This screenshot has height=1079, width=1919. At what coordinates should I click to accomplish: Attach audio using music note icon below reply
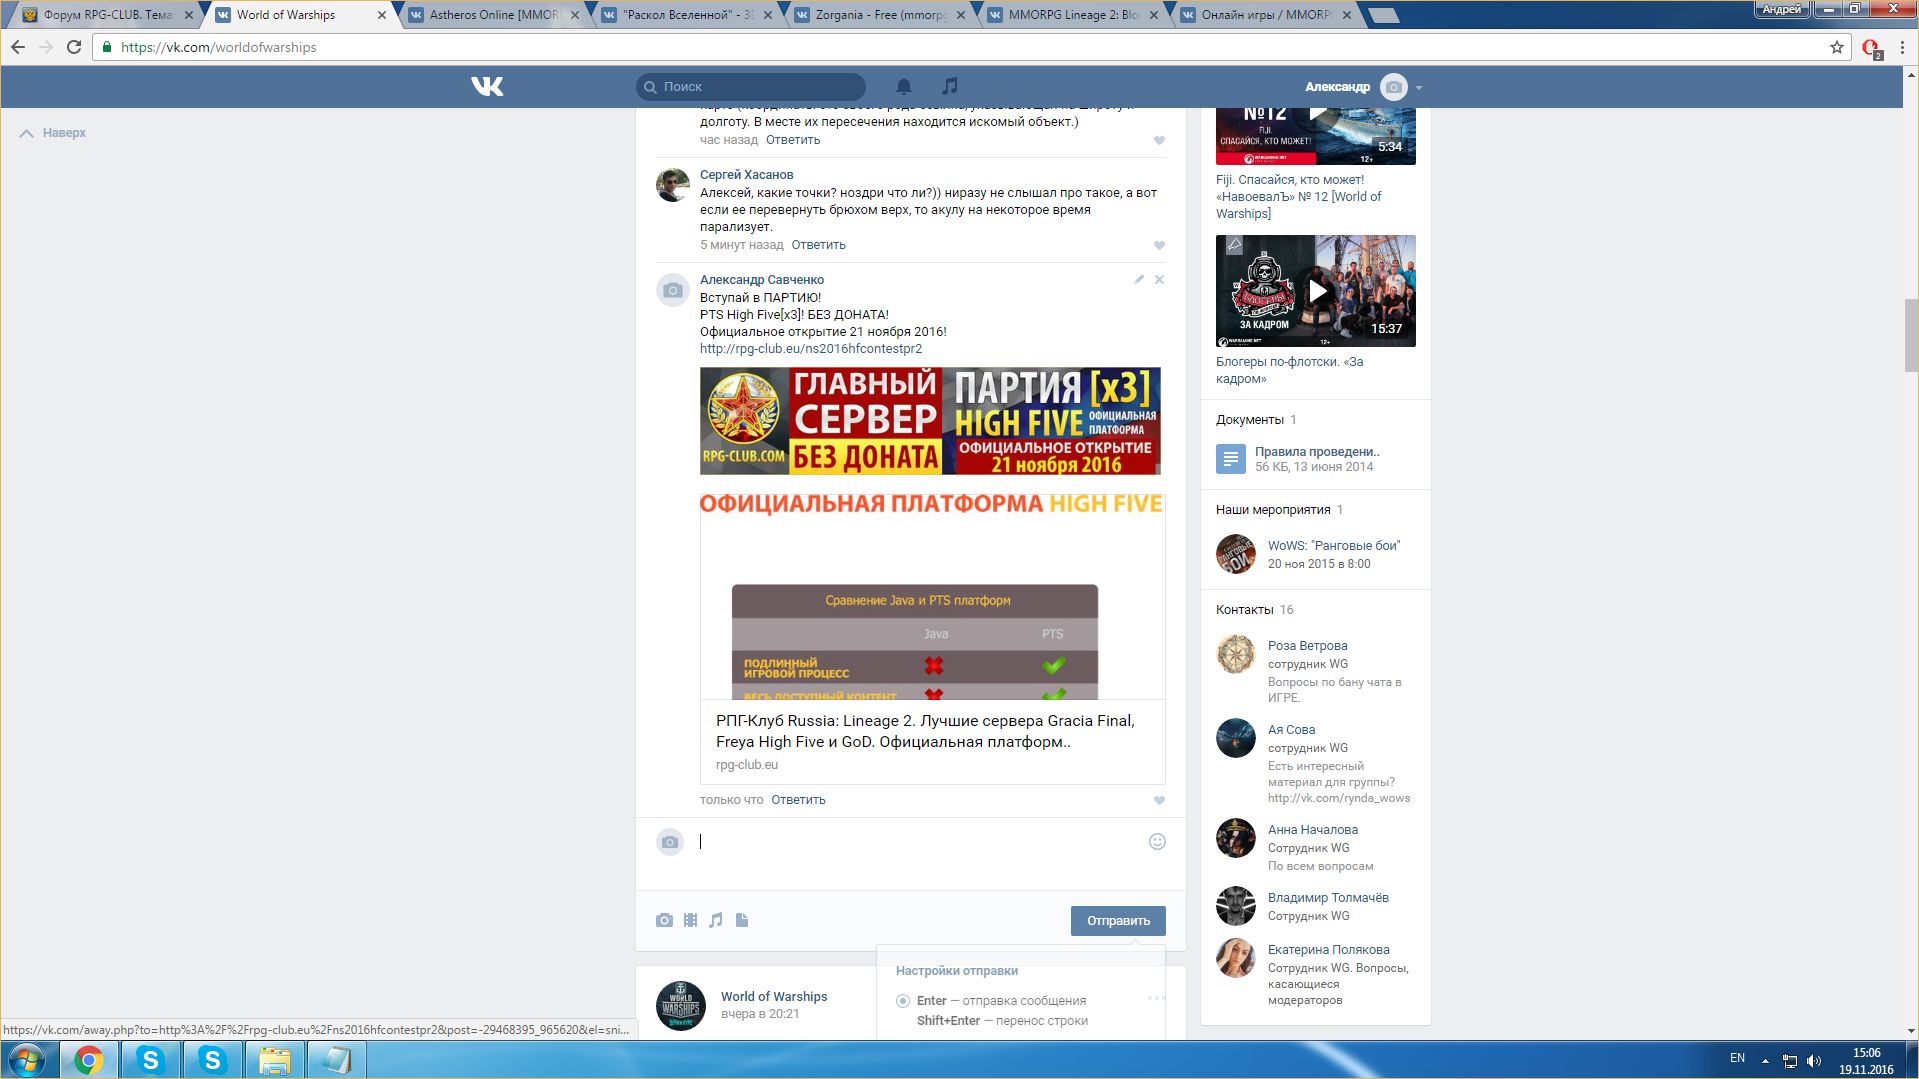click(716, 920)
